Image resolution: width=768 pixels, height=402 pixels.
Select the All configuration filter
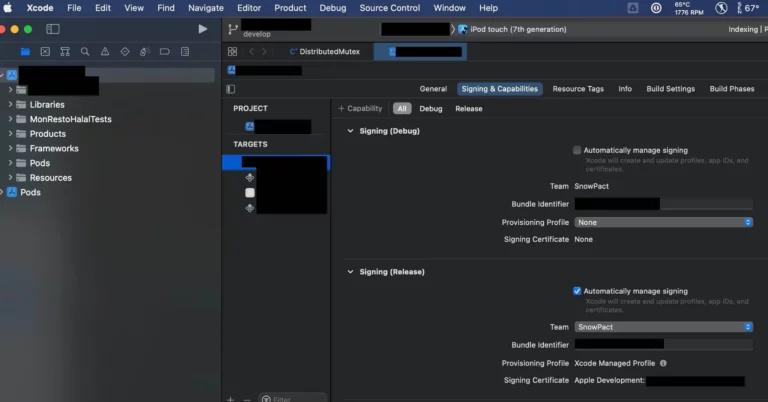point(402,109)
